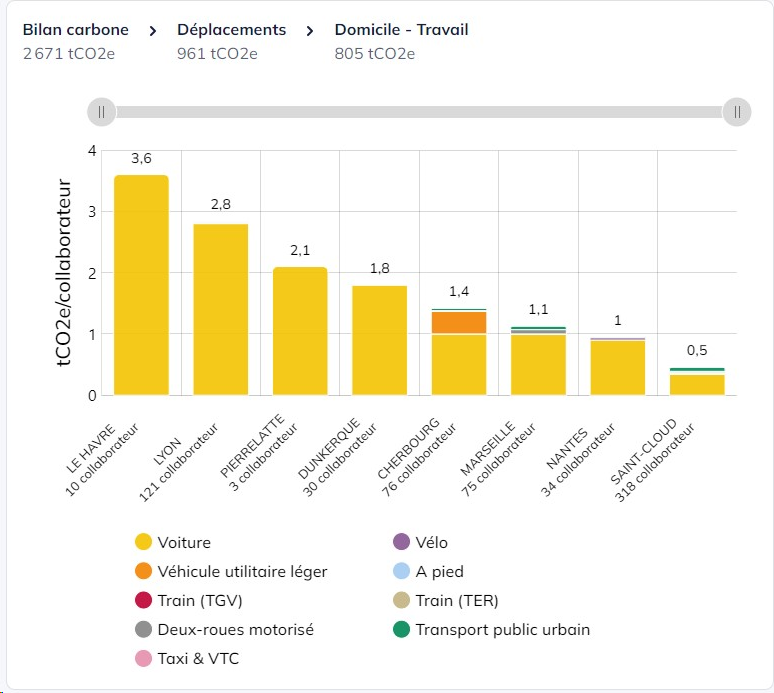Click the 0,5 value label

(697, 350)
